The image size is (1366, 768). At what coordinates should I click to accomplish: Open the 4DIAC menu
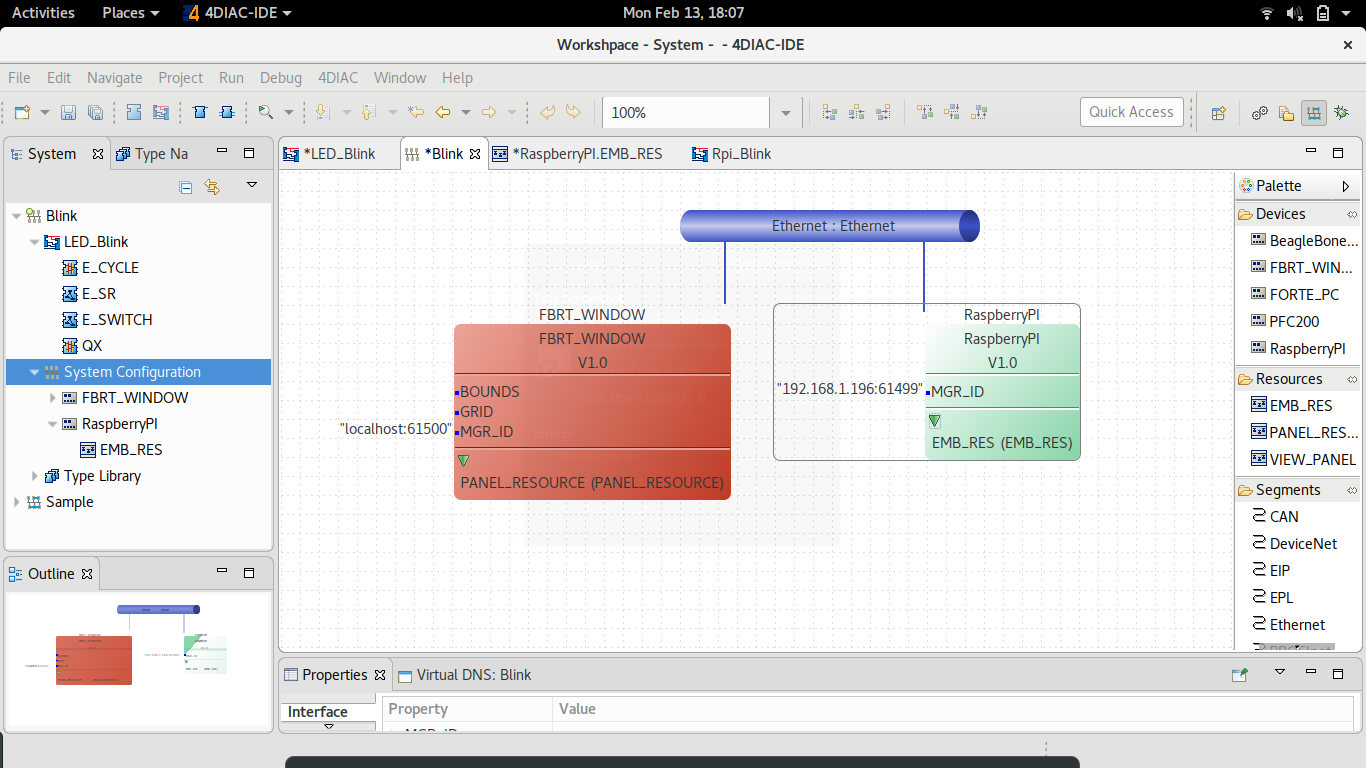pos(338,78)
